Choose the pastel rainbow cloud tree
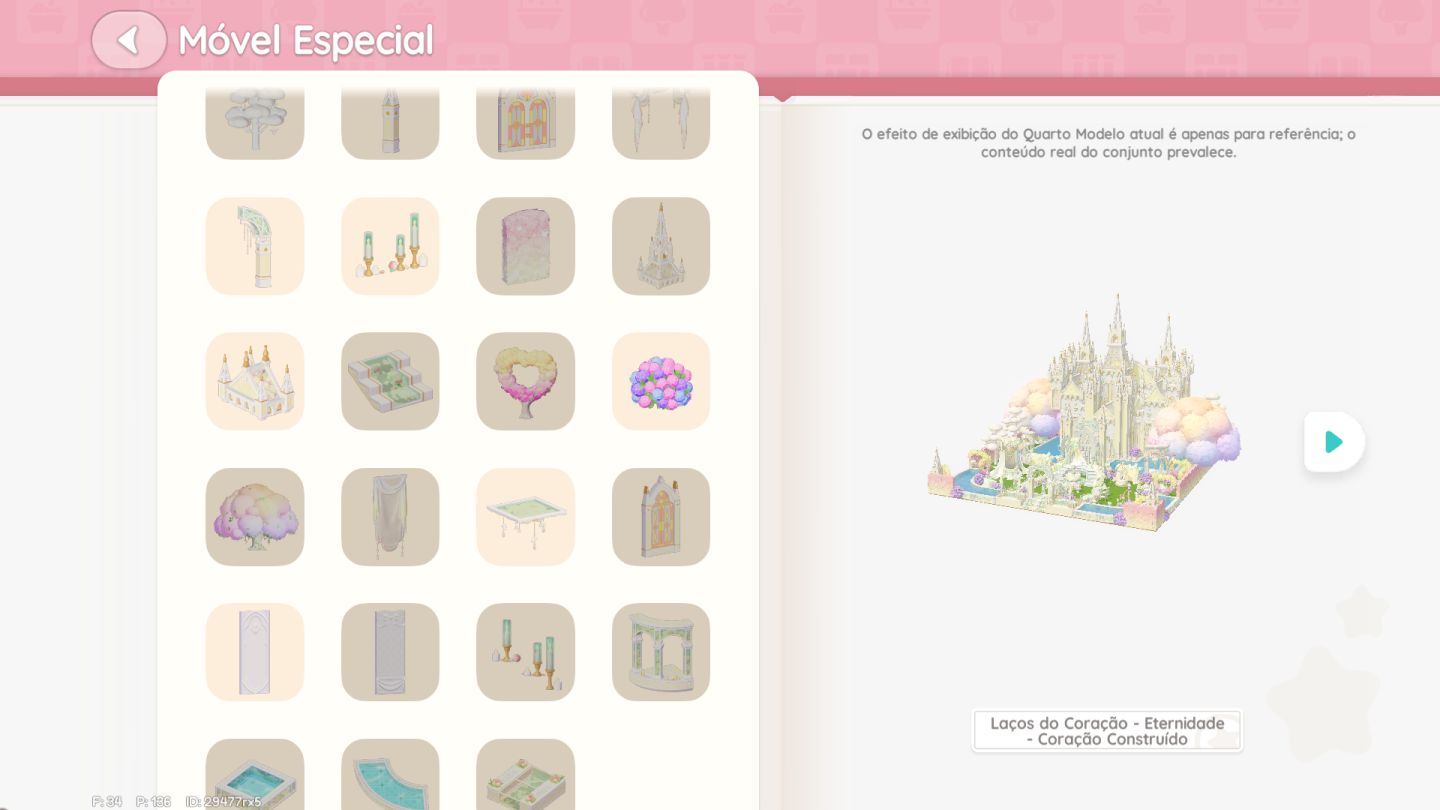The height and width of the screenshot is (810, 1440). [255, 517]
